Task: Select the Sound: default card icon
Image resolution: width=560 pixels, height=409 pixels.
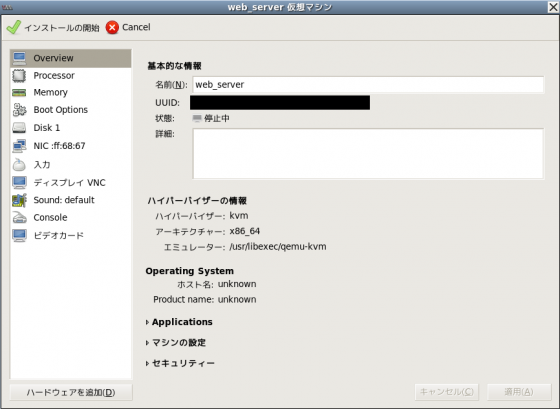Action: tap(19, 200)
